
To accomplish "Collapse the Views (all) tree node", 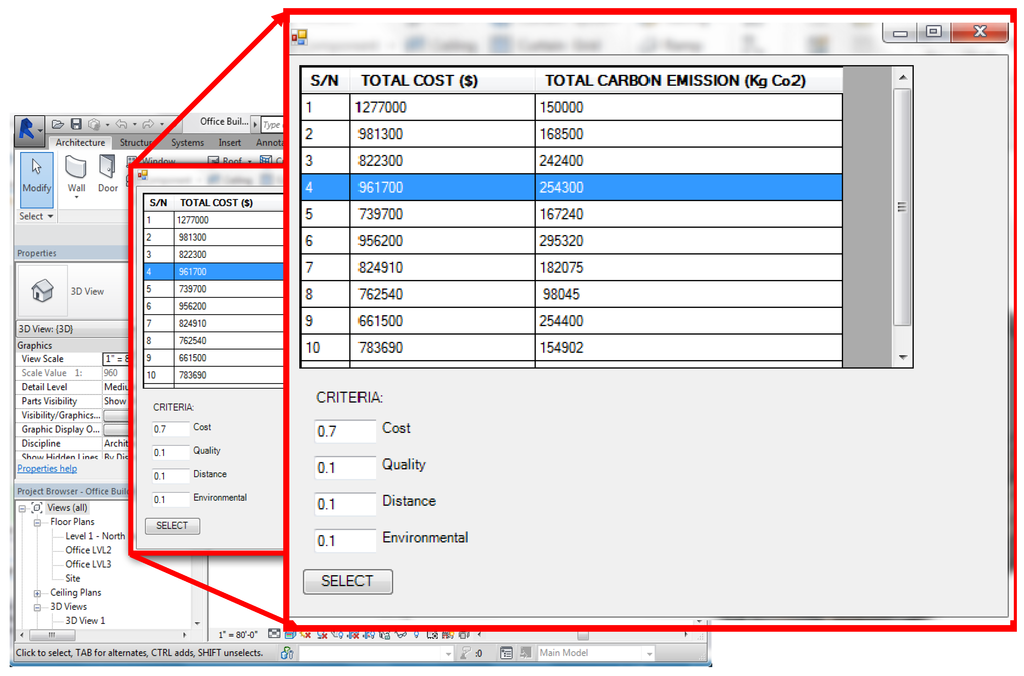I will 23,508.
